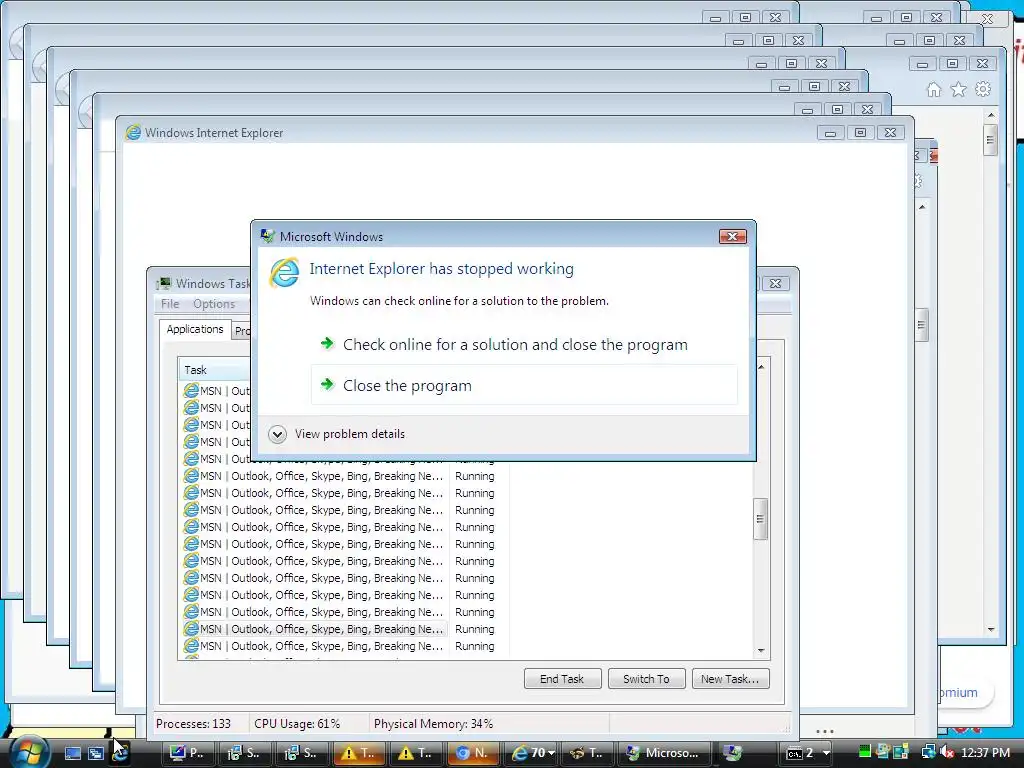This screenshot has height=768, width=1024.
Task: Click the task list scrollbar thumb
Action: (x=760, y=519)
